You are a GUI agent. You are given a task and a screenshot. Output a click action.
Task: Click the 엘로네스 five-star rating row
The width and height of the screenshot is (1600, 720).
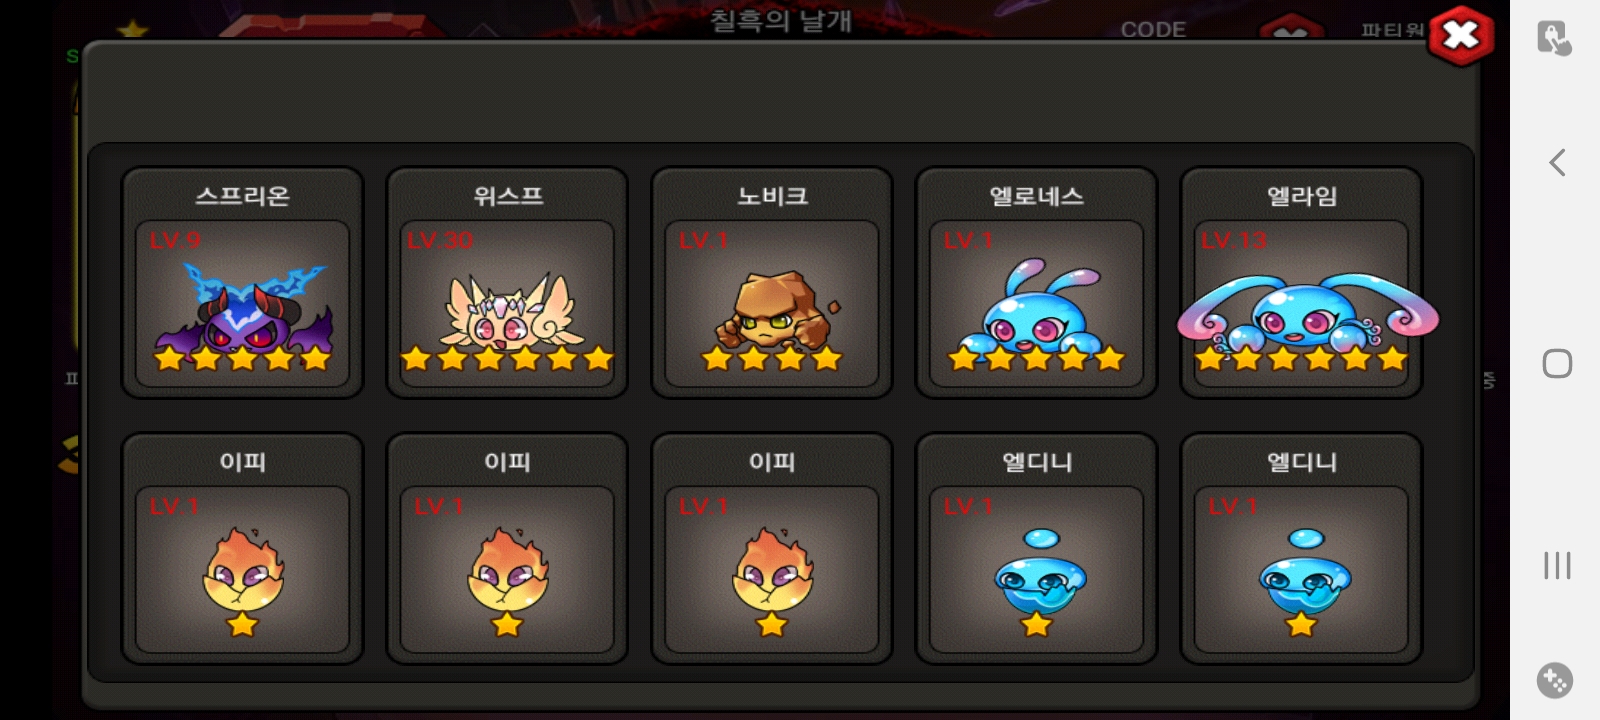(x=1036, y=358)
